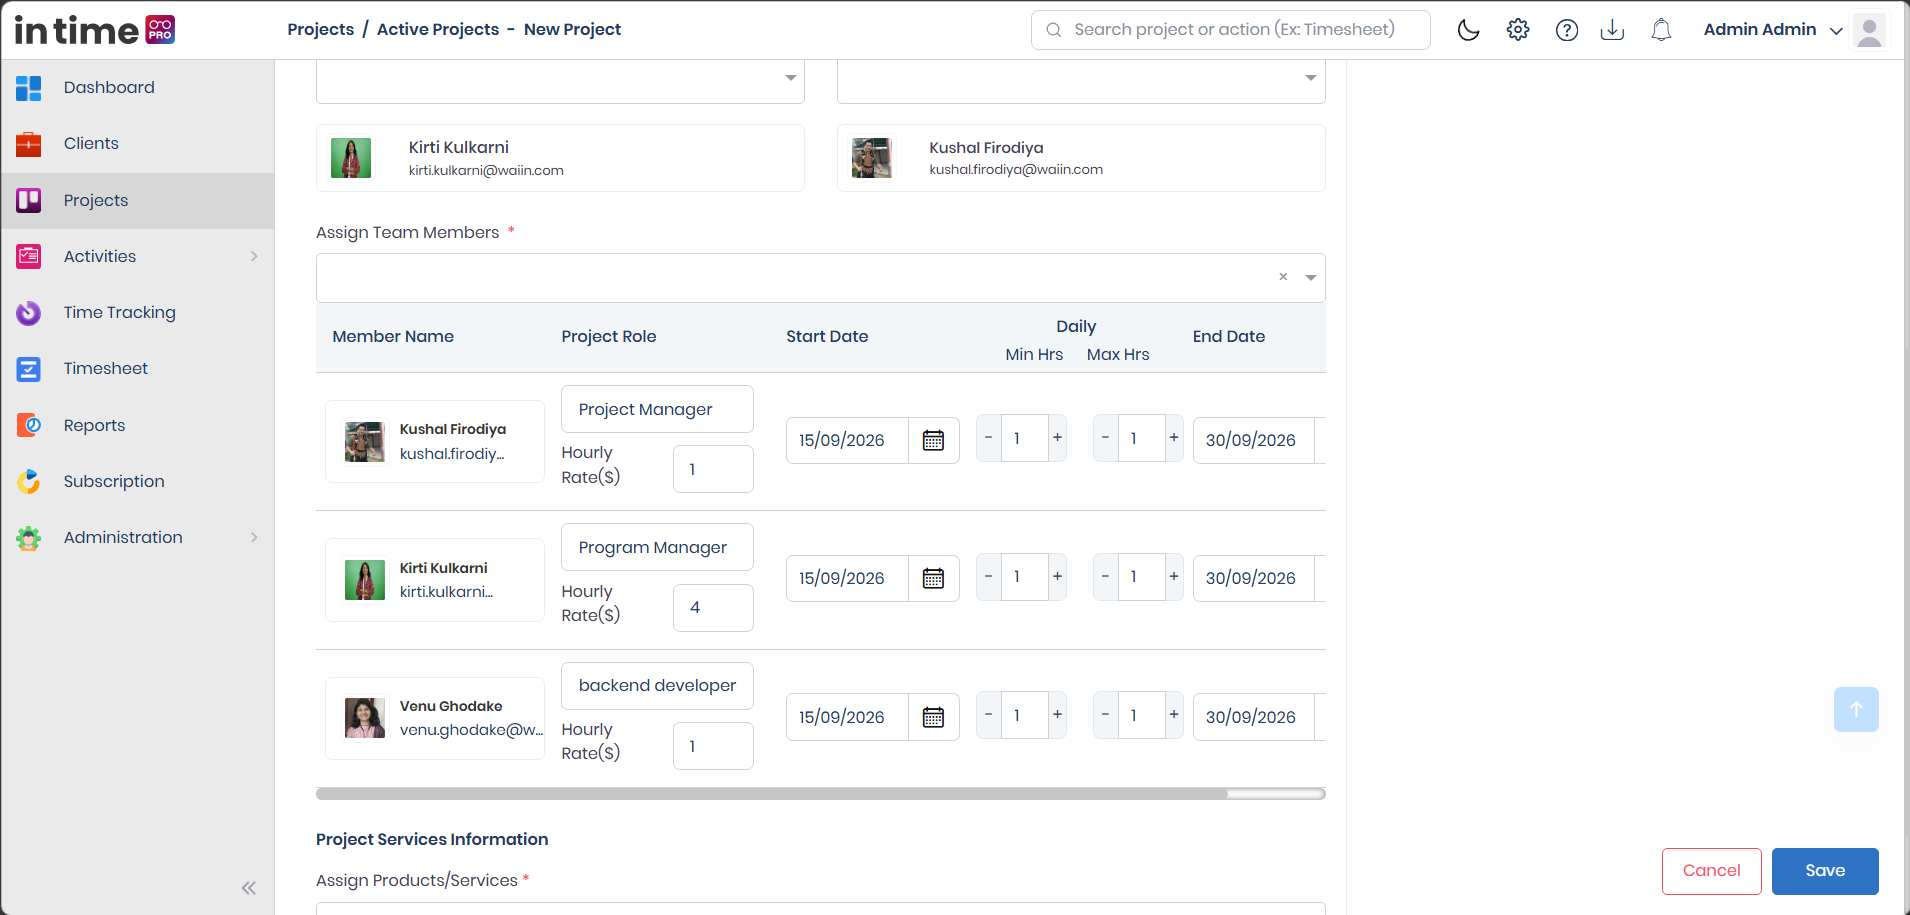The height and width of the screenshot is (915, 1910).
Task: Open dropdown above Kirti Kulkarni card
Action: pyautogui.click(x=790, y=78)
